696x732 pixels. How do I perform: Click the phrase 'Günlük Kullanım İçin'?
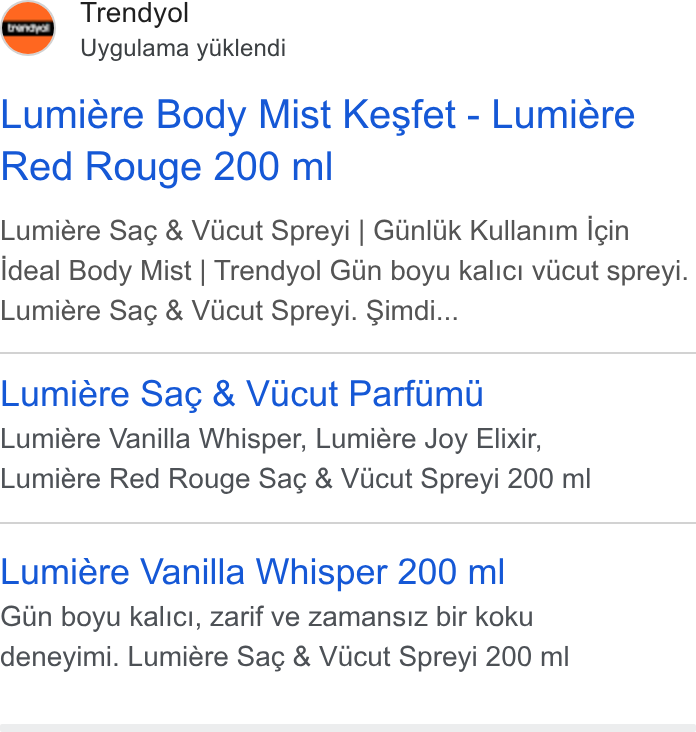coord(501,231)
